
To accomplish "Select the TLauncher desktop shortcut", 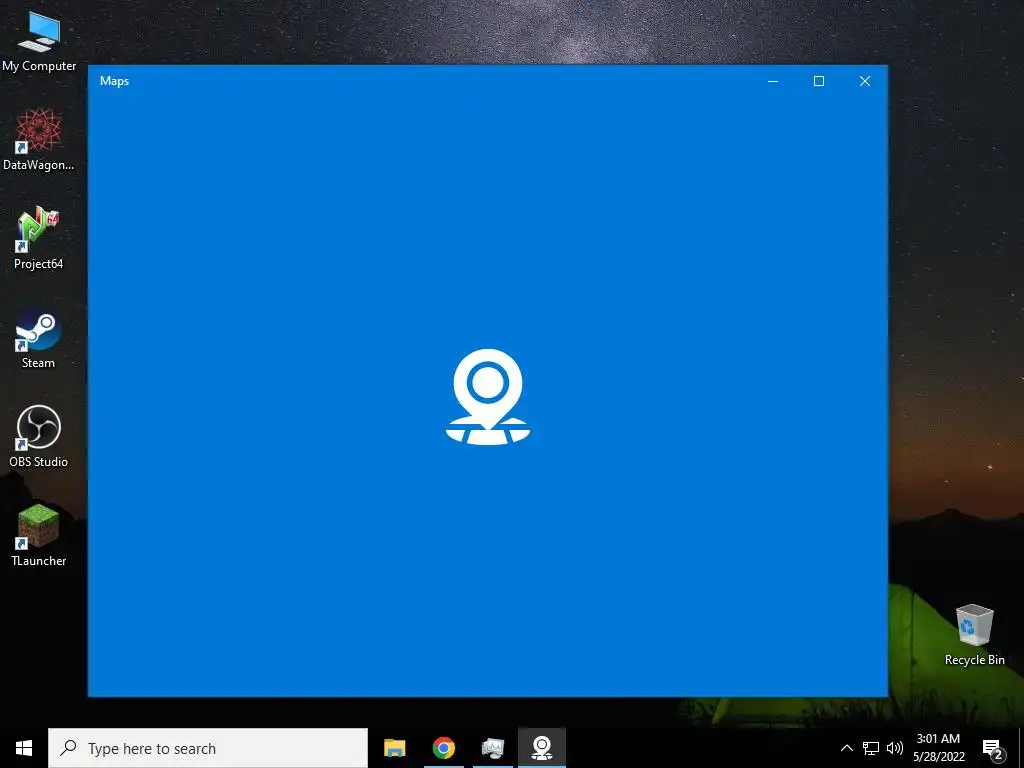I will (x=39, y=536).
